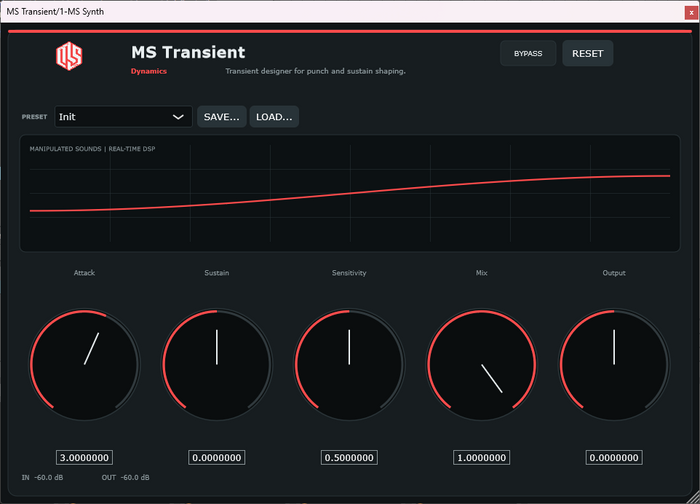Open the Init preset dropdown
The height and width of the screenshot is (504, 700).
pos(123,117)
